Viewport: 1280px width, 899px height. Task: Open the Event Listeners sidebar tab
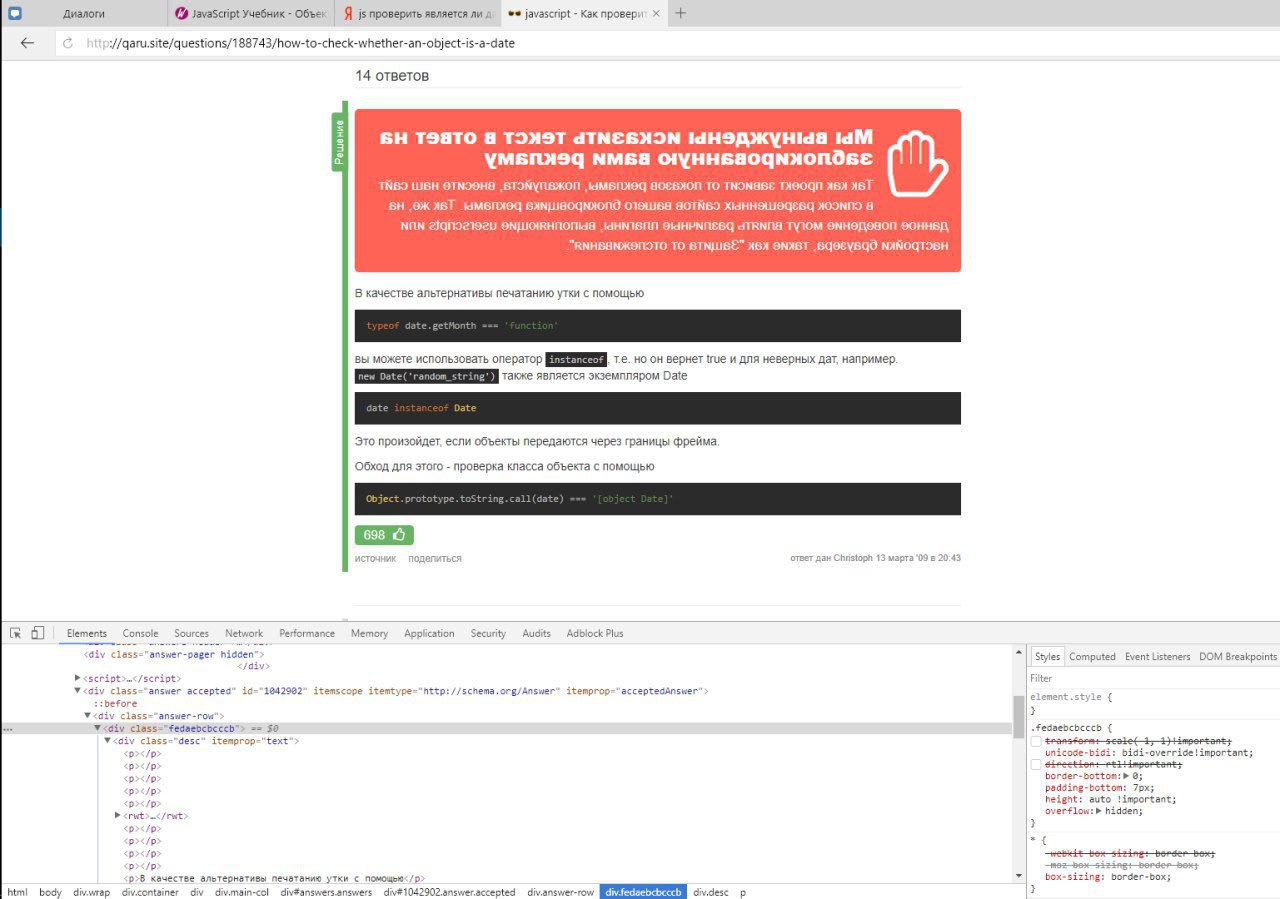click(1157, 657)
